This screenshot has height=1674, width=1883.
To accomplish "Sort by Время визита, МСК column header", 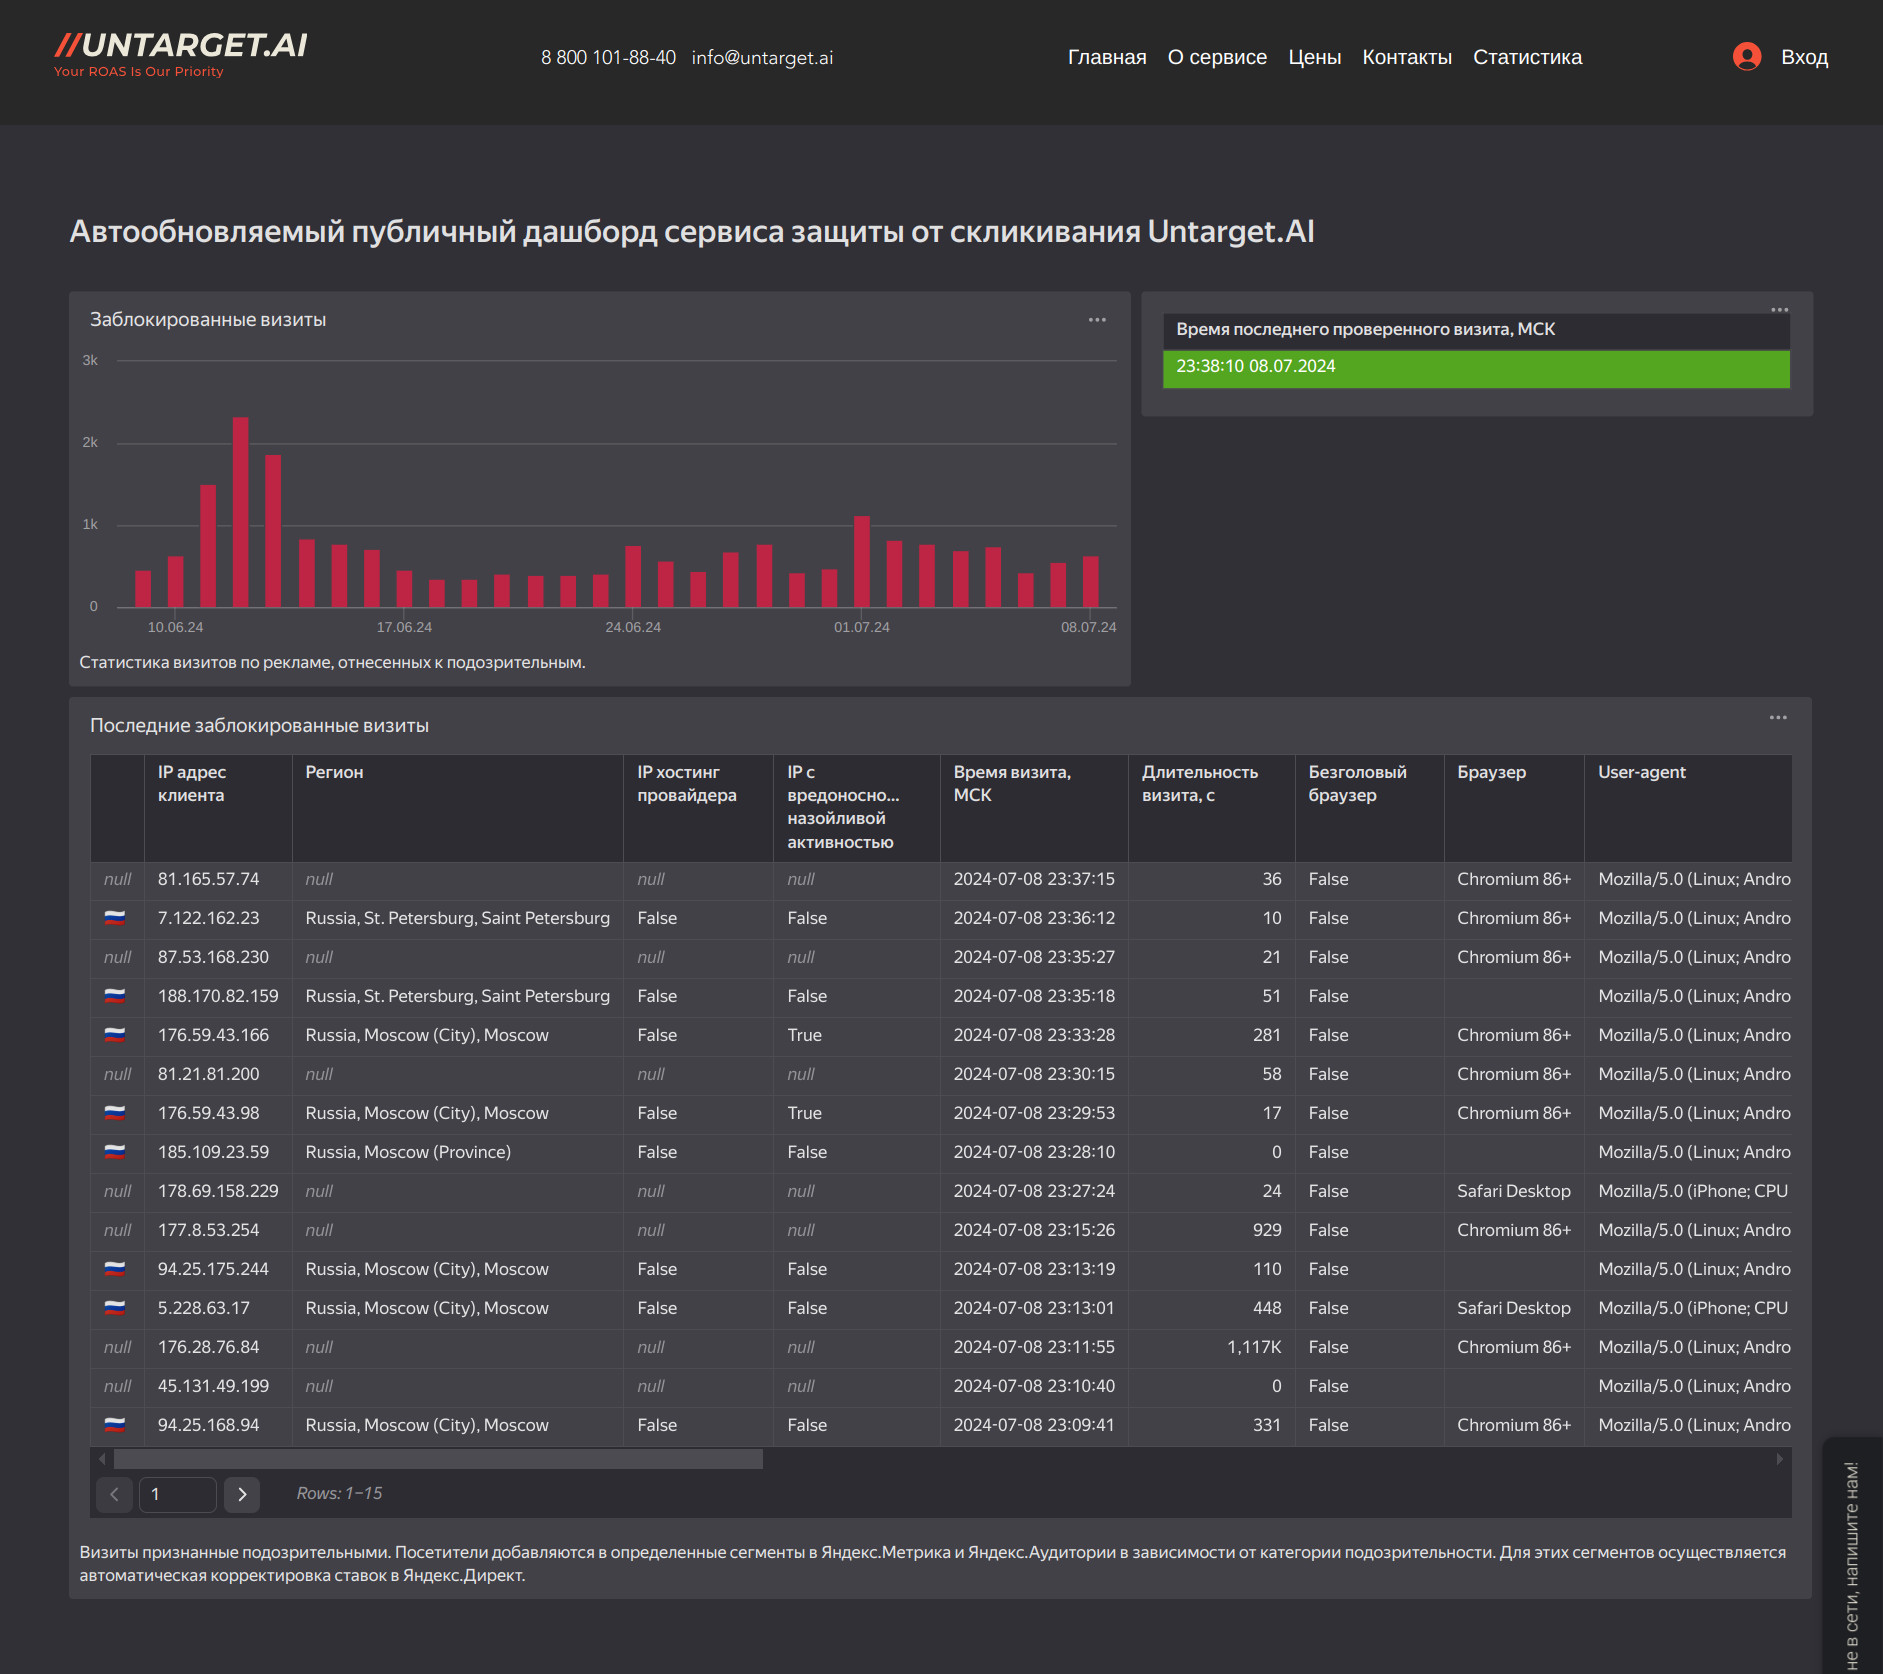I will tap(1012, 784).
